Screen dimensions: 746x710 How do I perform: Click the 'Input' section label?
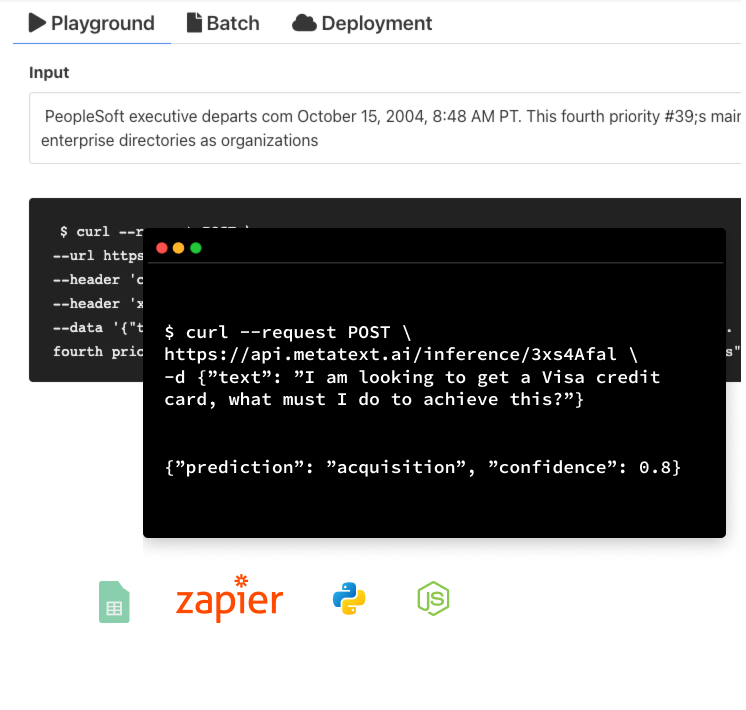point(49,73)
